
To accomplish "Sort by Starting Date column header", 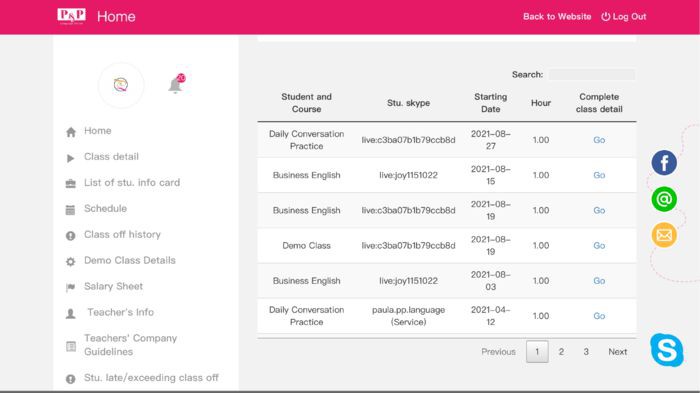I will click(x=491, y=103).
